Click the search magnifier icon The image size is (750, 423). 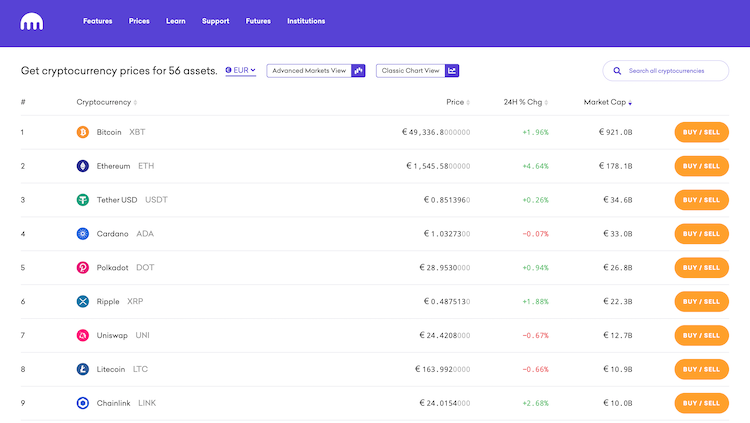point(617,71)
